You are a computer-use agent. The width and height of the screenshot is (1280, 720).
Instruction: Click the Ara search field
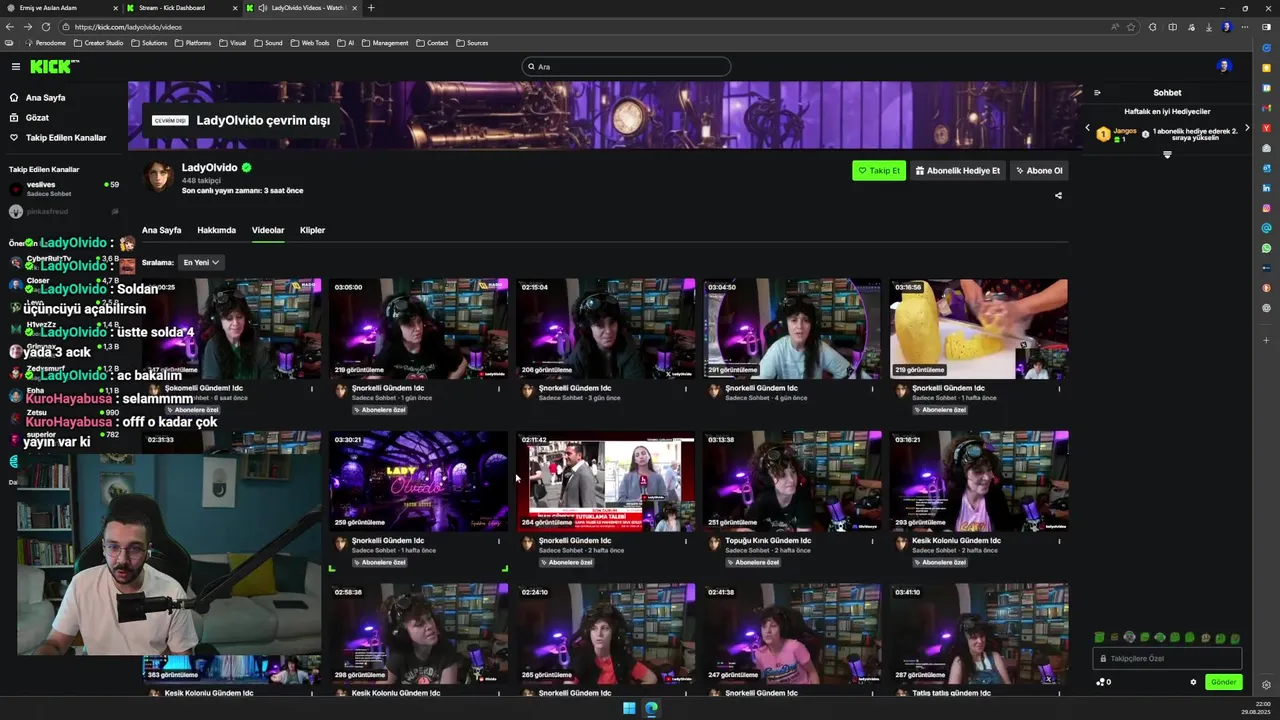click(627, 66)
